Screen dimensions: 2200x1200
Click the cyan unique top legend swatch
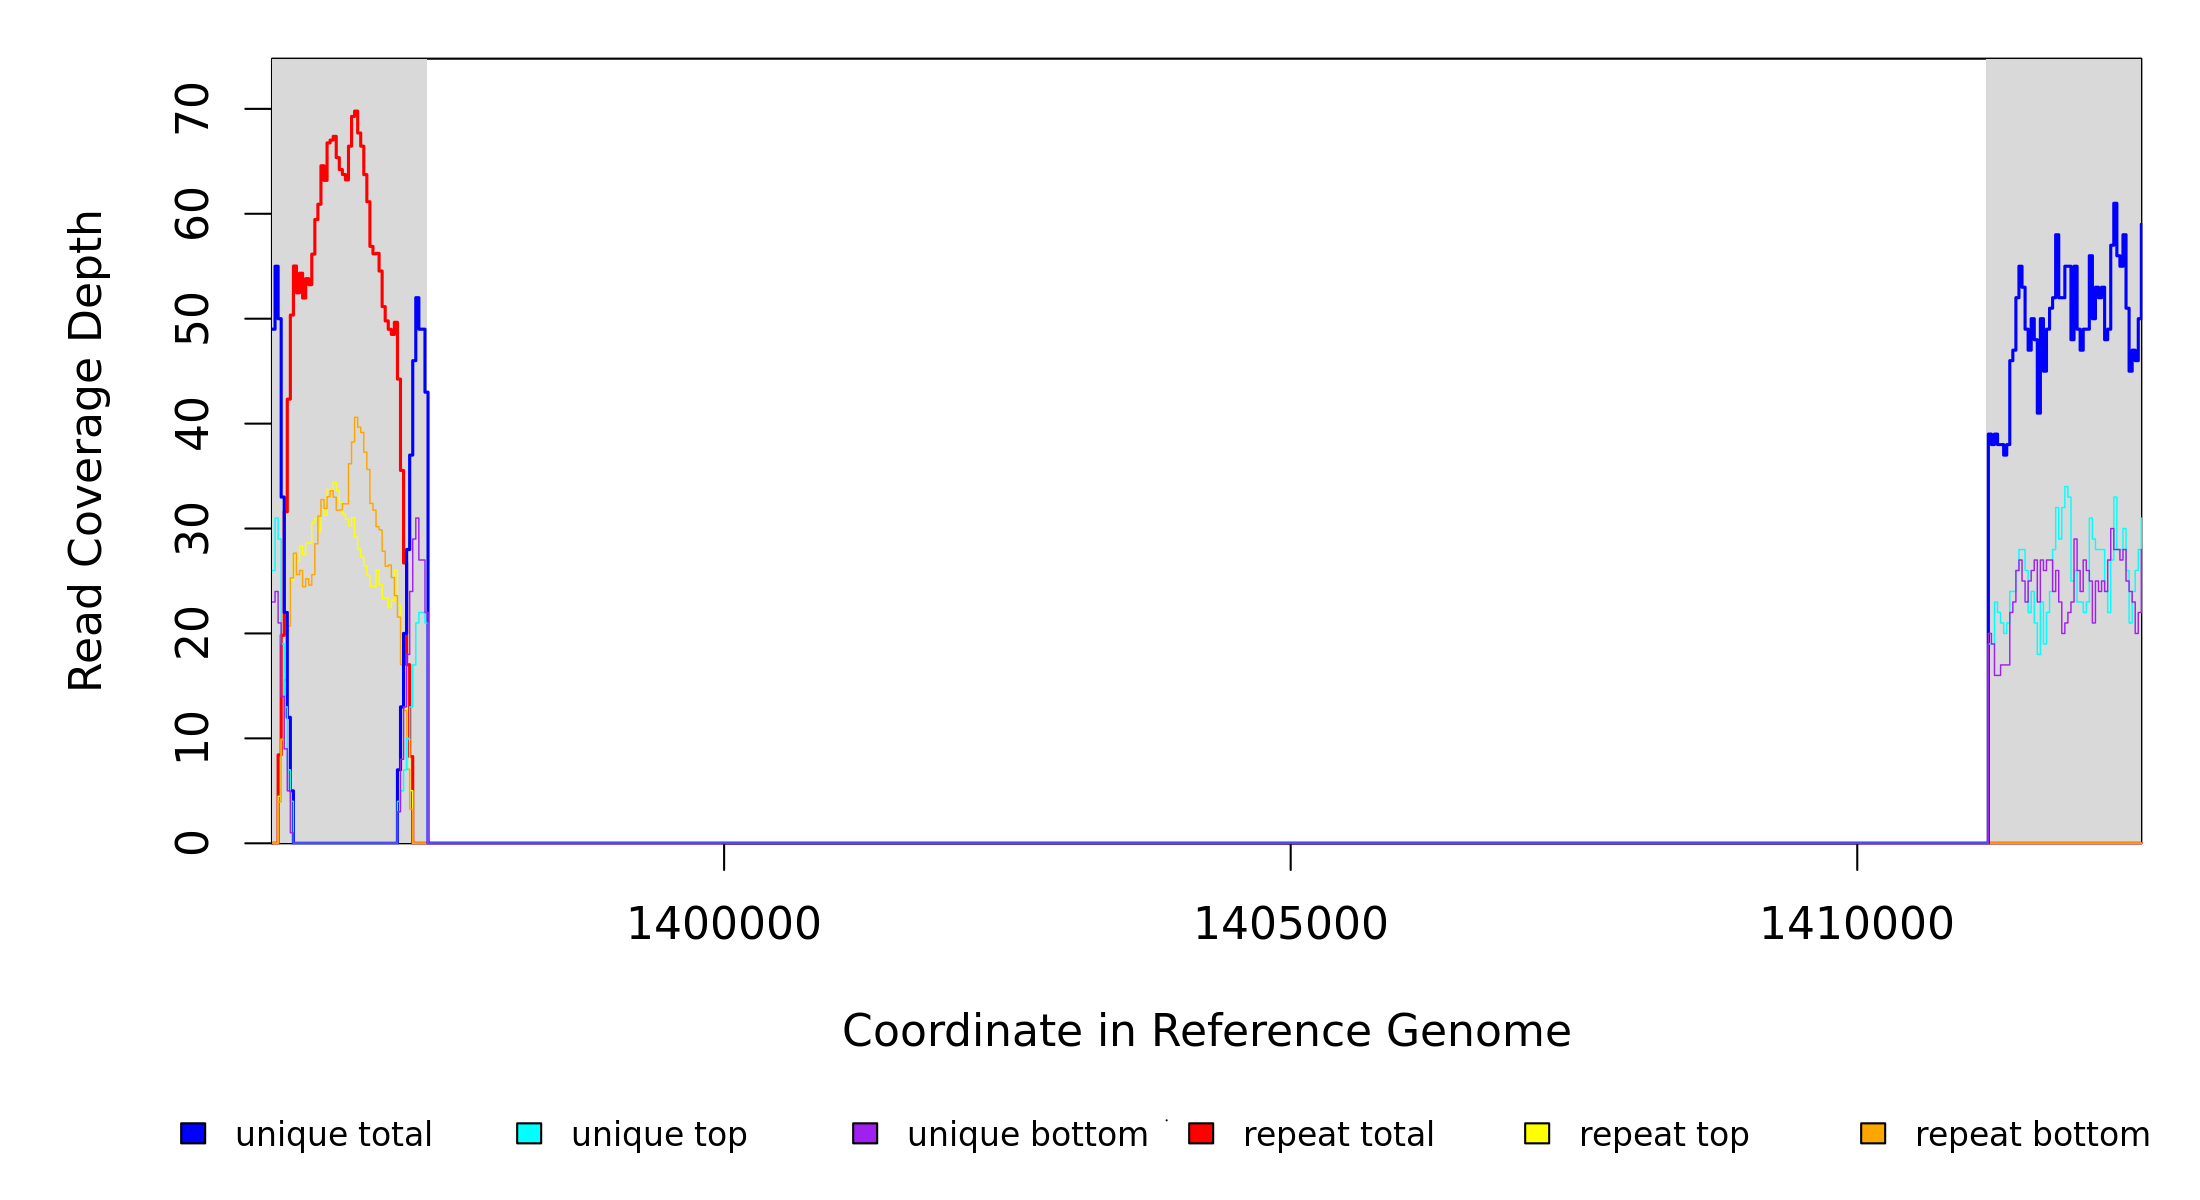(x=529, y=1133)
